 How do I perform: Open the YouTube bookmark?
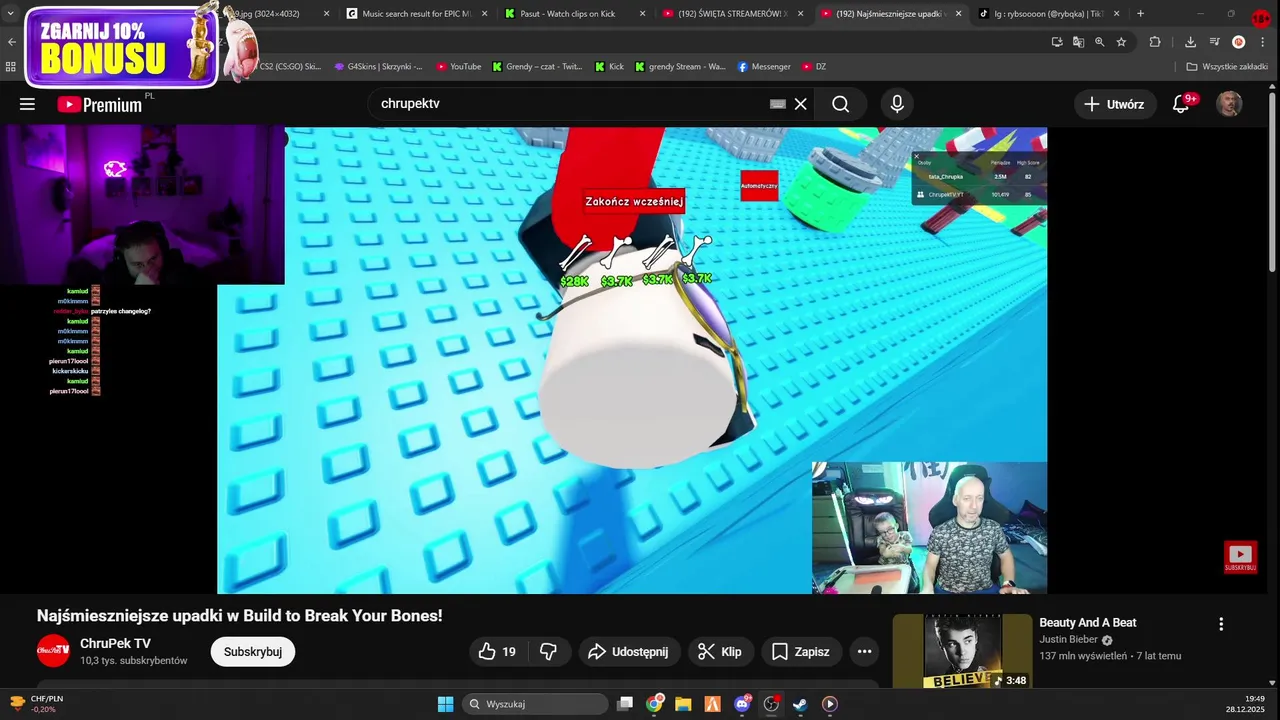(x=458, y=67)
